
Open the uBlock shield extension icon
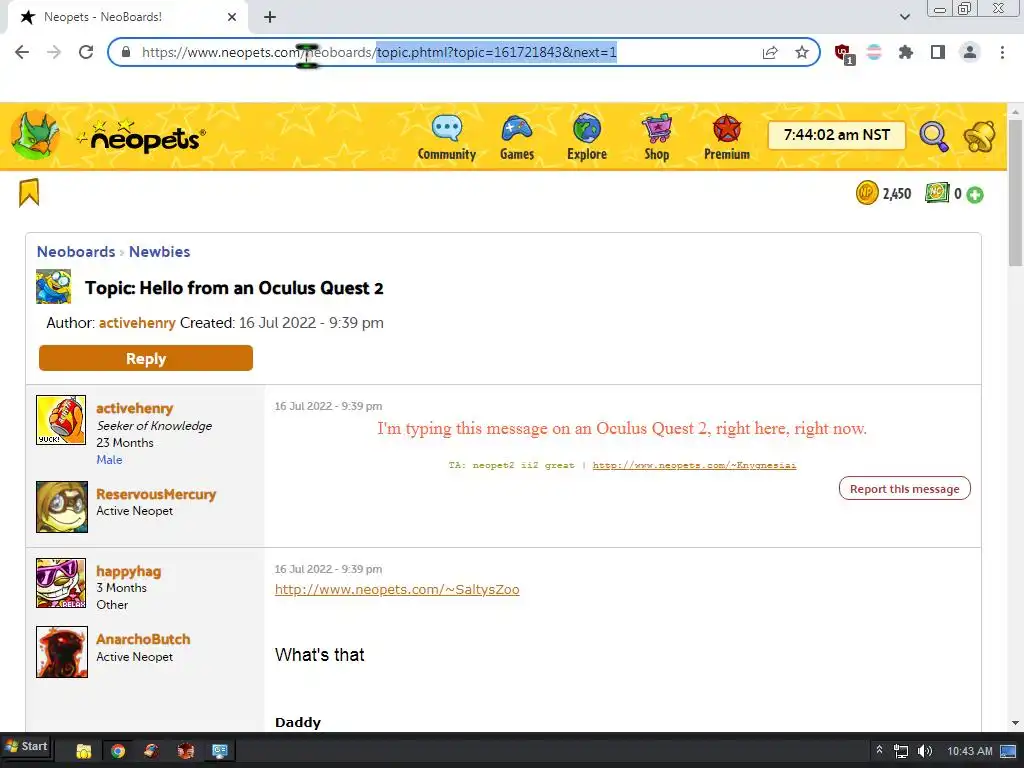click(844, 53)
